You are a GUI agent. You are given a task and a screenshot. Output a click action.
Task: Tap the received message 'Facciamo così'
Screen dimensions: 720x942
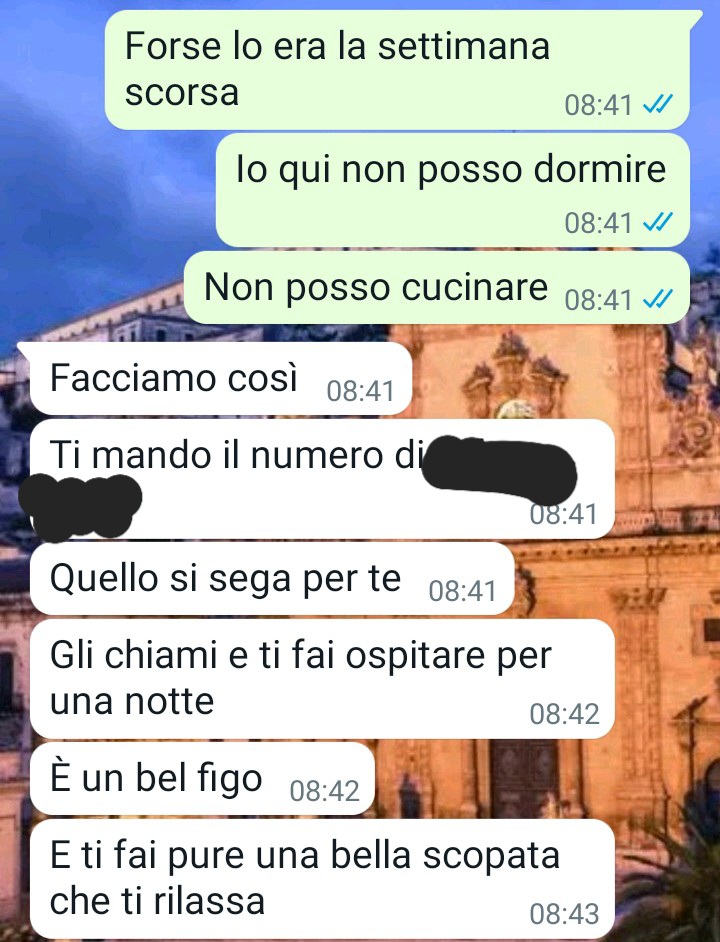click(221, 378)
